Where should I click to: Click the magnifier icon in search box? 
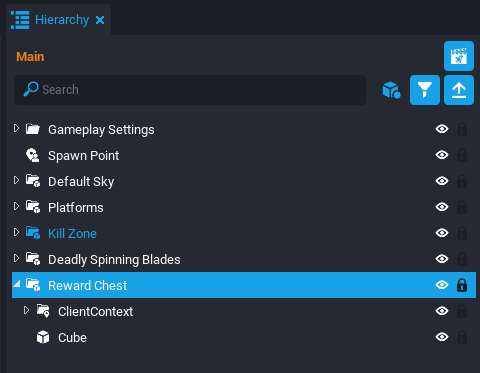pyautogui.click(x=31, y=89)
